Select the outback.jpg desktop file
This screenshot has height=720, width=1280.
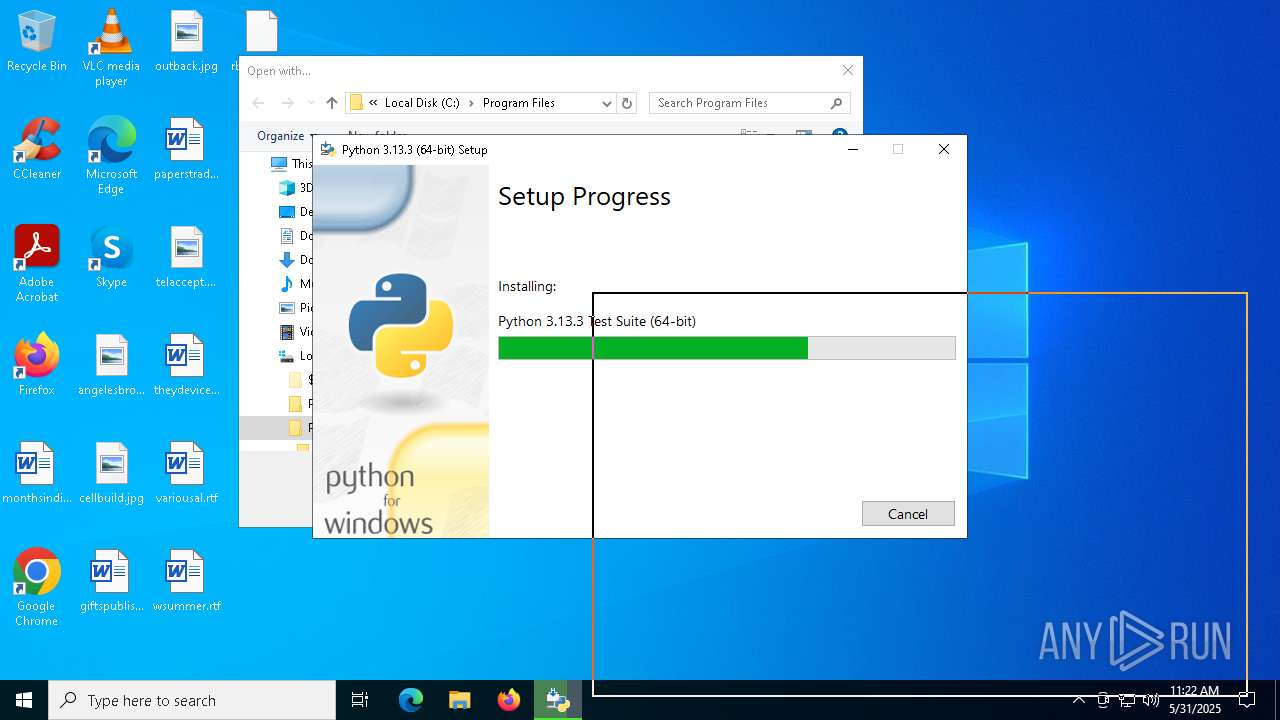[186, 41]
